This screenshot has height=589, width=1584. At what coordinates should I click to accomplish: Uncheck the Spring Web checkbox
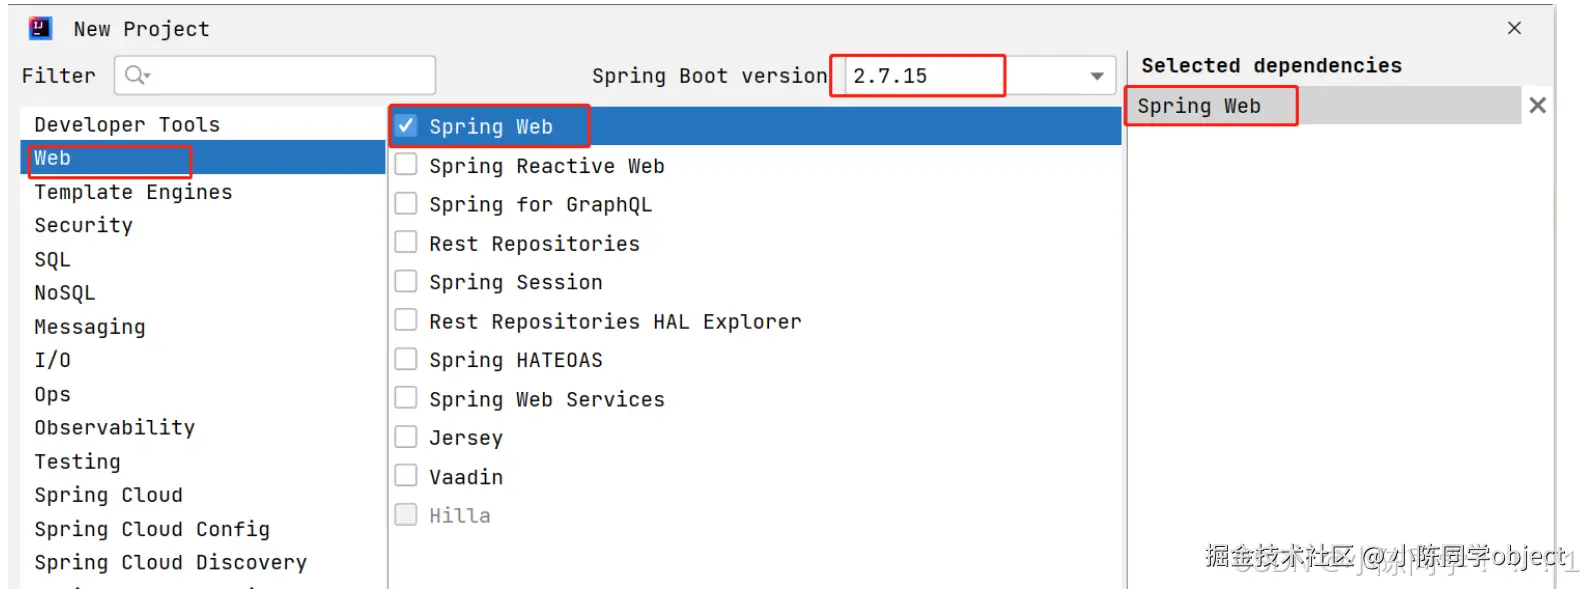coord(406,125)
